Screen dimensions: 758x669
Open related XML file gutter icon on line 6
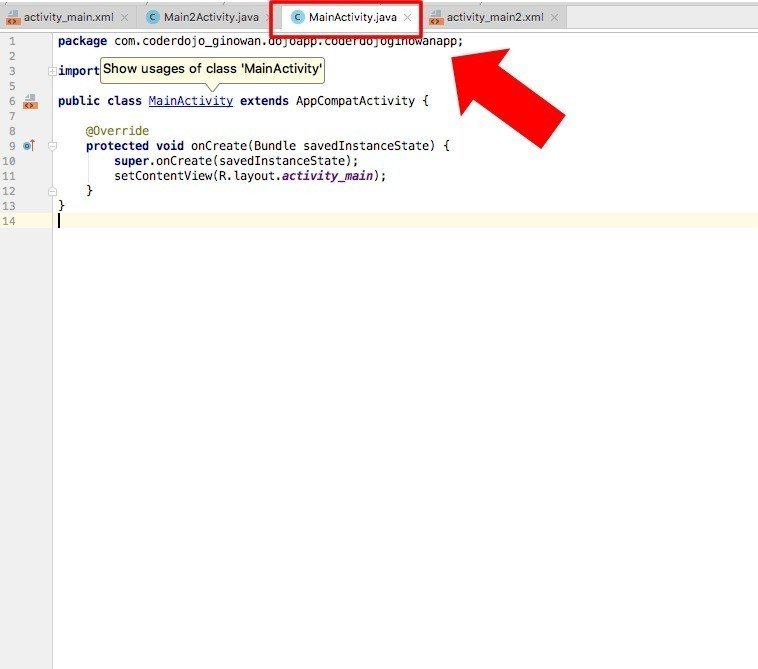[30, 102]
